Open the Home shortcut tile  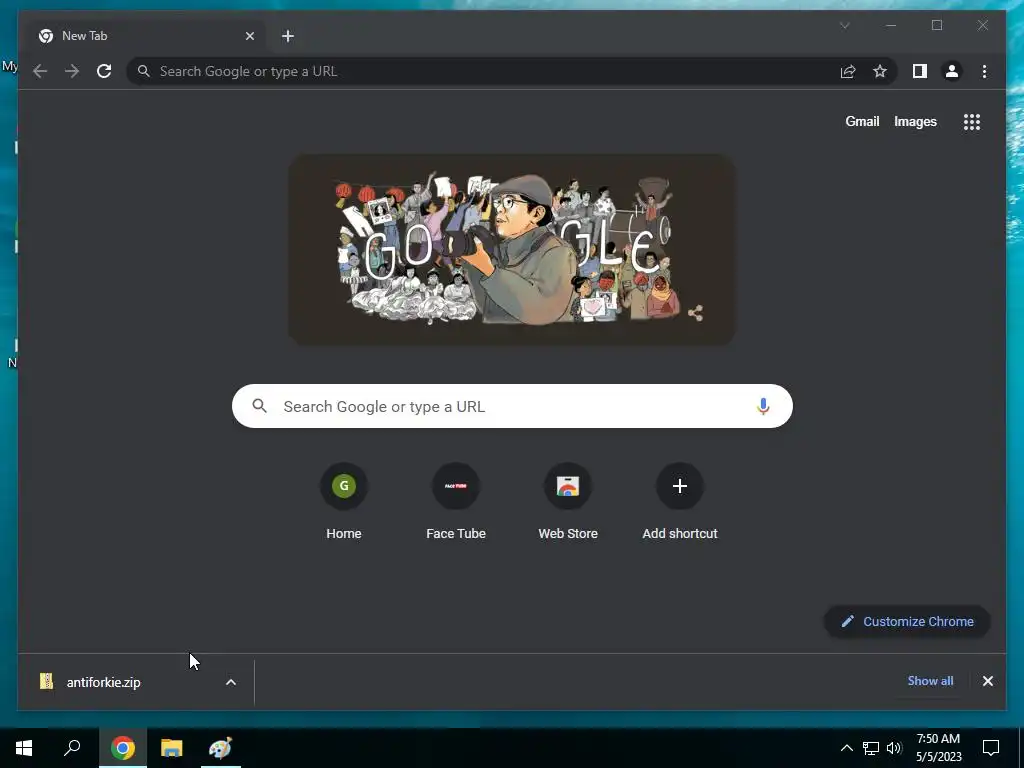coord(344,502)
